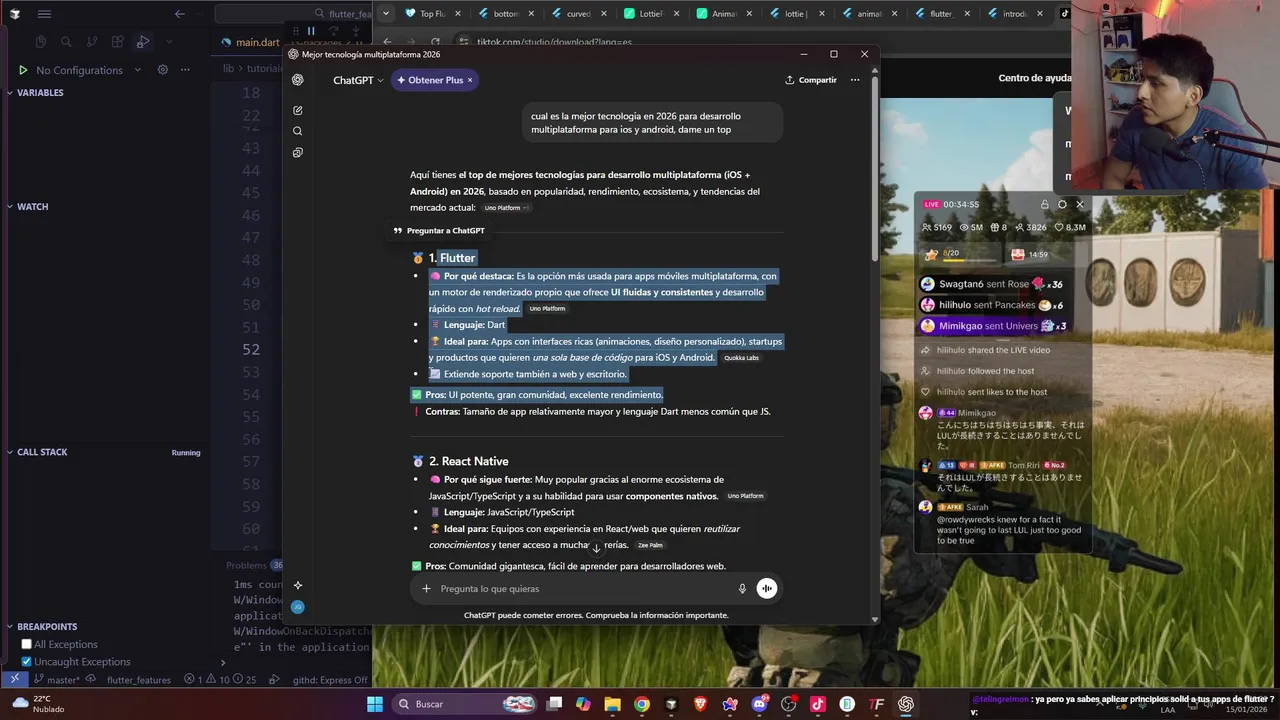Open Quokka Labs source chip
This screenshot has width=1280, height=720.
[x=742, y=358]
